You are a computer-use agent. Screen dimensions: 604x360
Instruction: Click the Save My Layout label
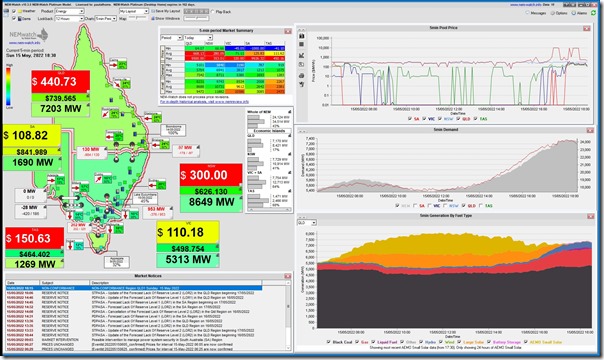coord(169,11)
